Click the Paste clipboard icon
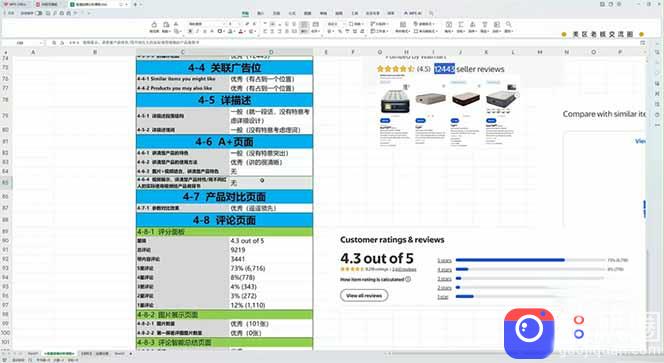This screenshot has width=664, height=363. click(166, 25)
